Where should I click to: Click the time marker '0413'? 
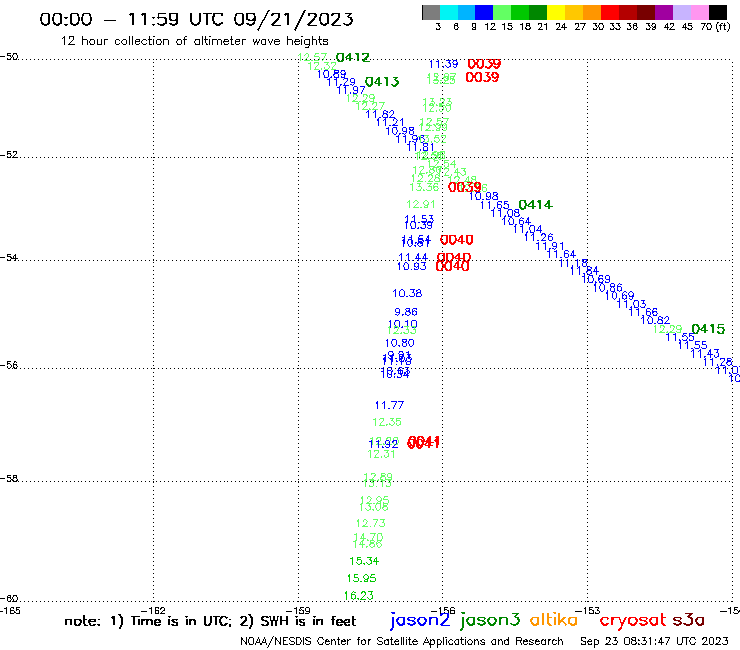click(382, 82)
